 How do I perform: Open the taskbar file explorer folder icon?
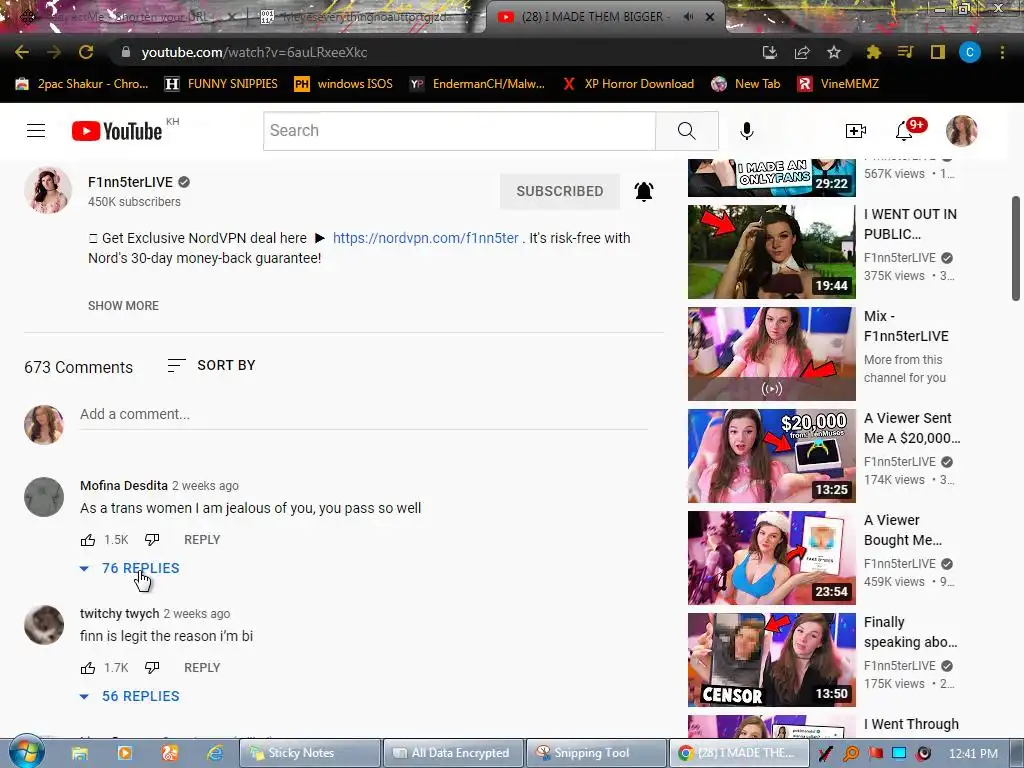pos(80,753)
